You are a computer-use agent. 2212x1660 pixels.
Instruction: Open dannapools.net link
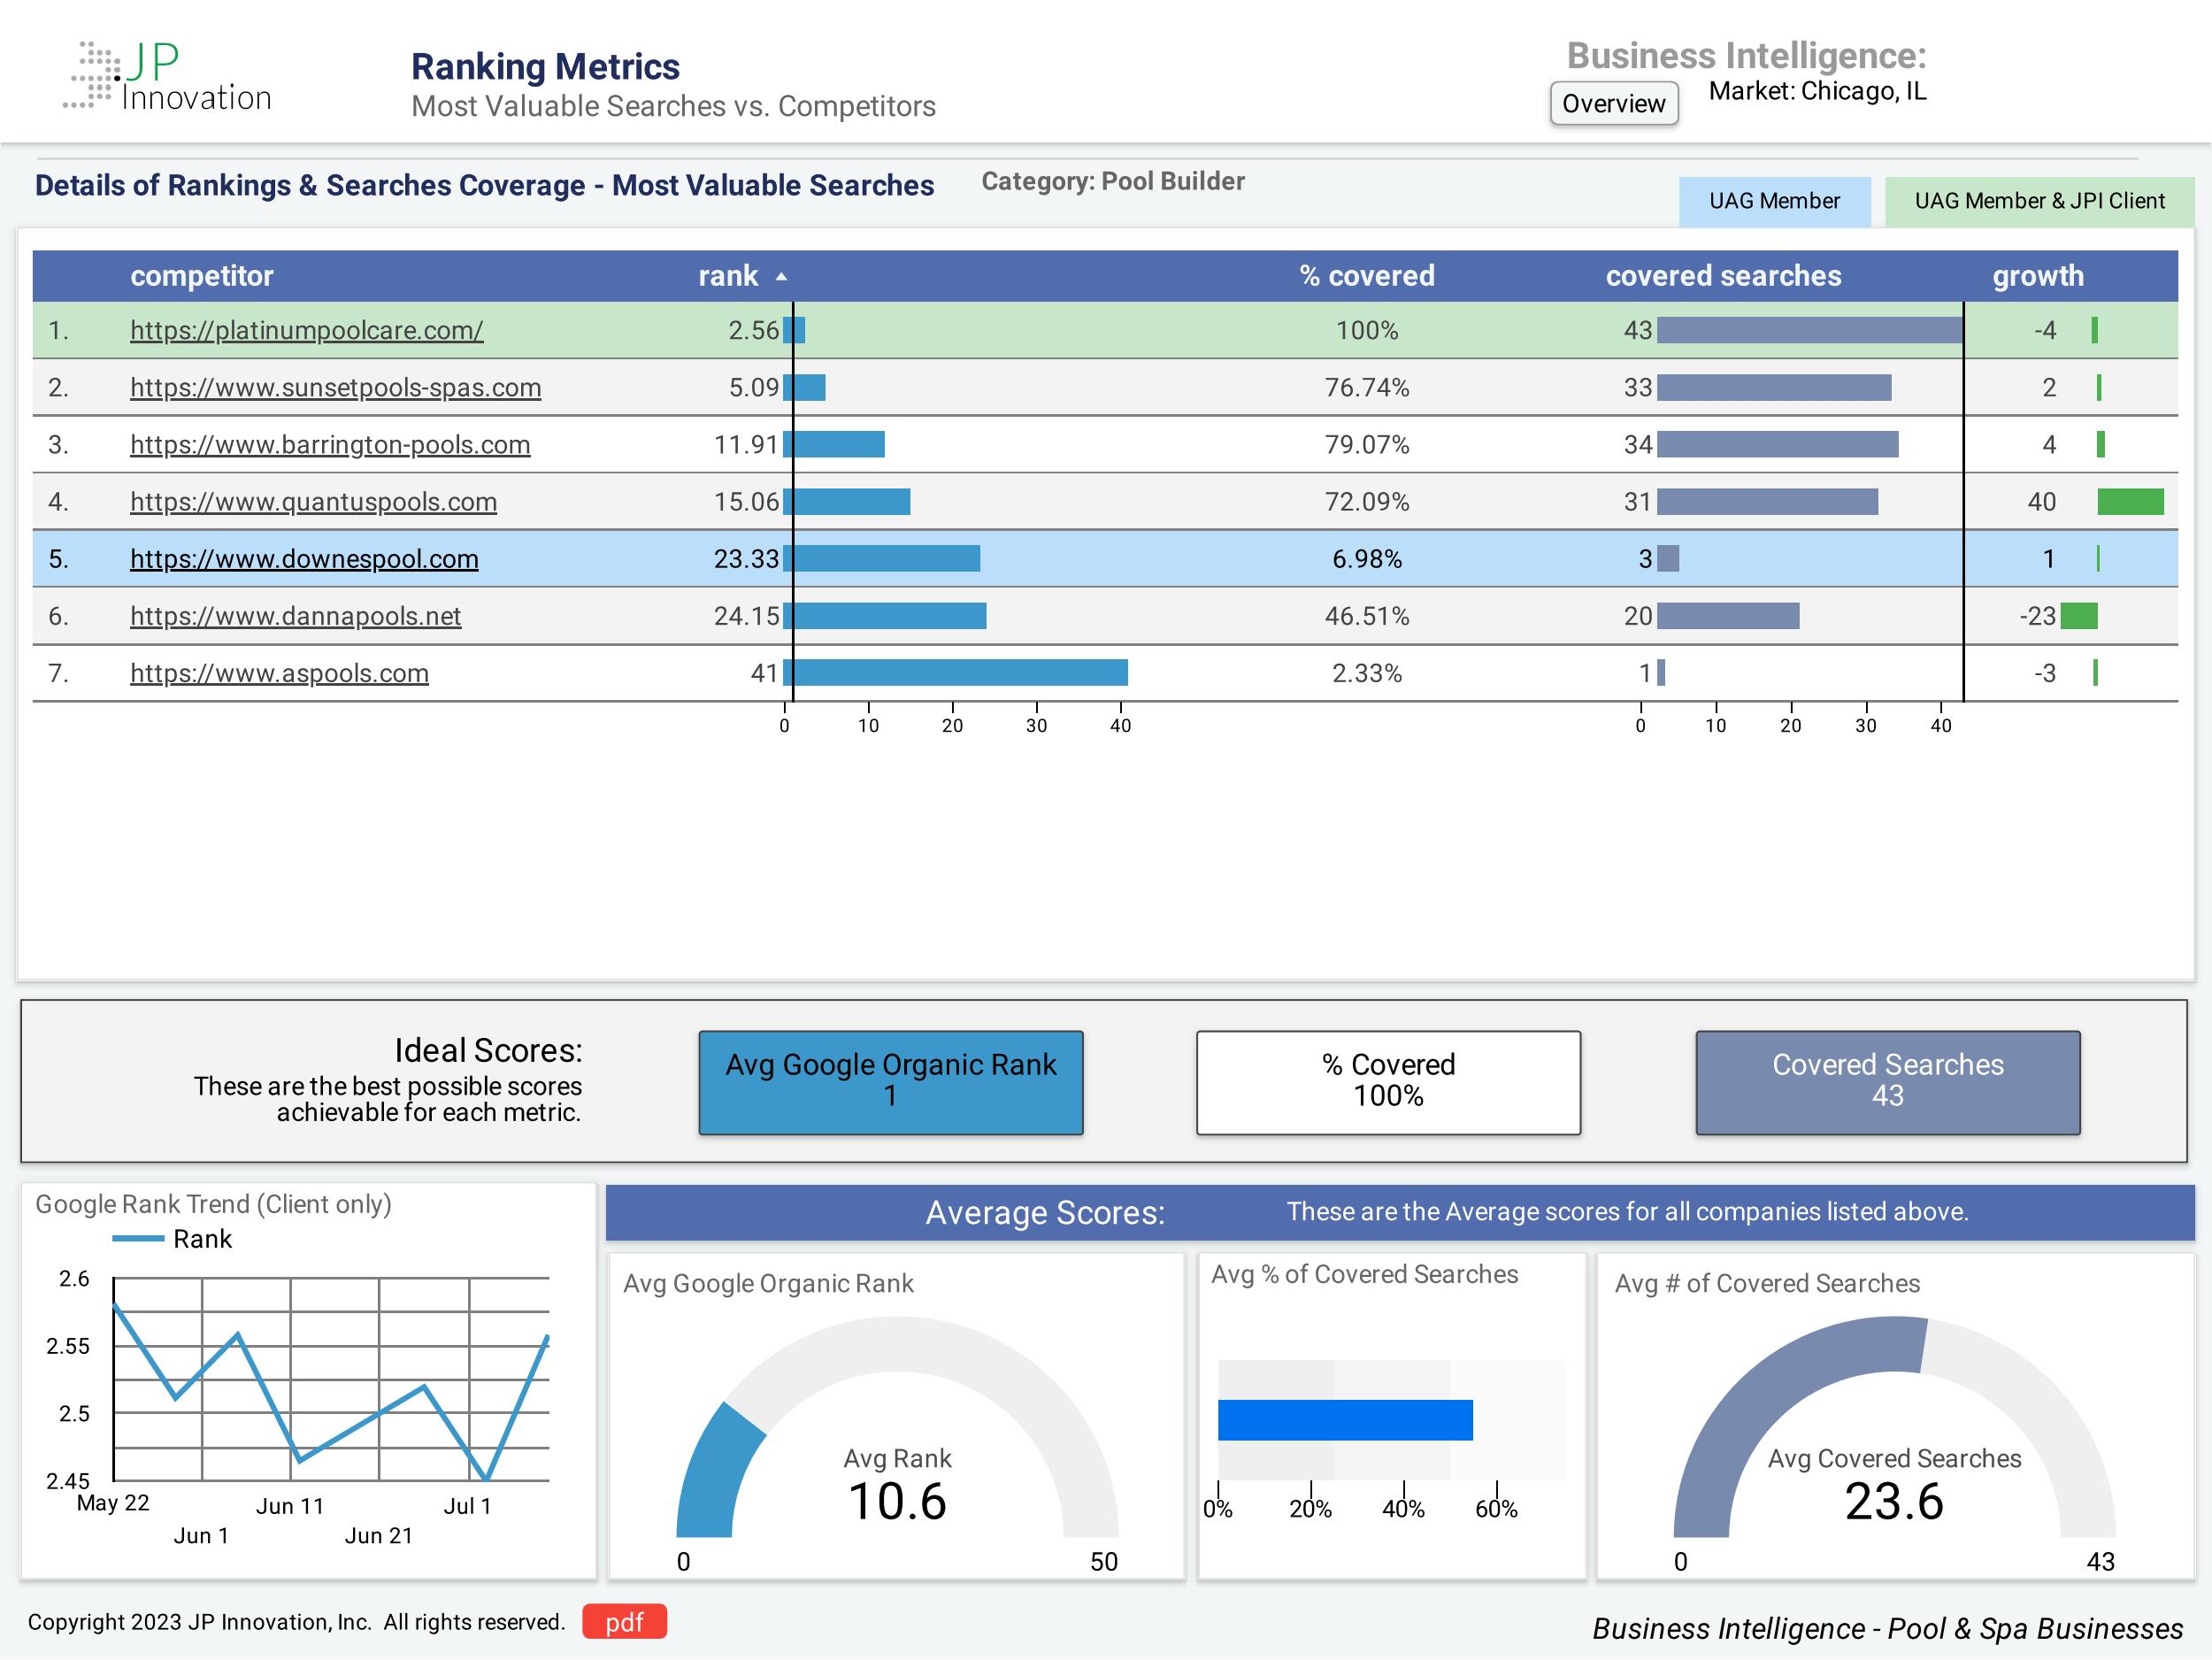295,615
